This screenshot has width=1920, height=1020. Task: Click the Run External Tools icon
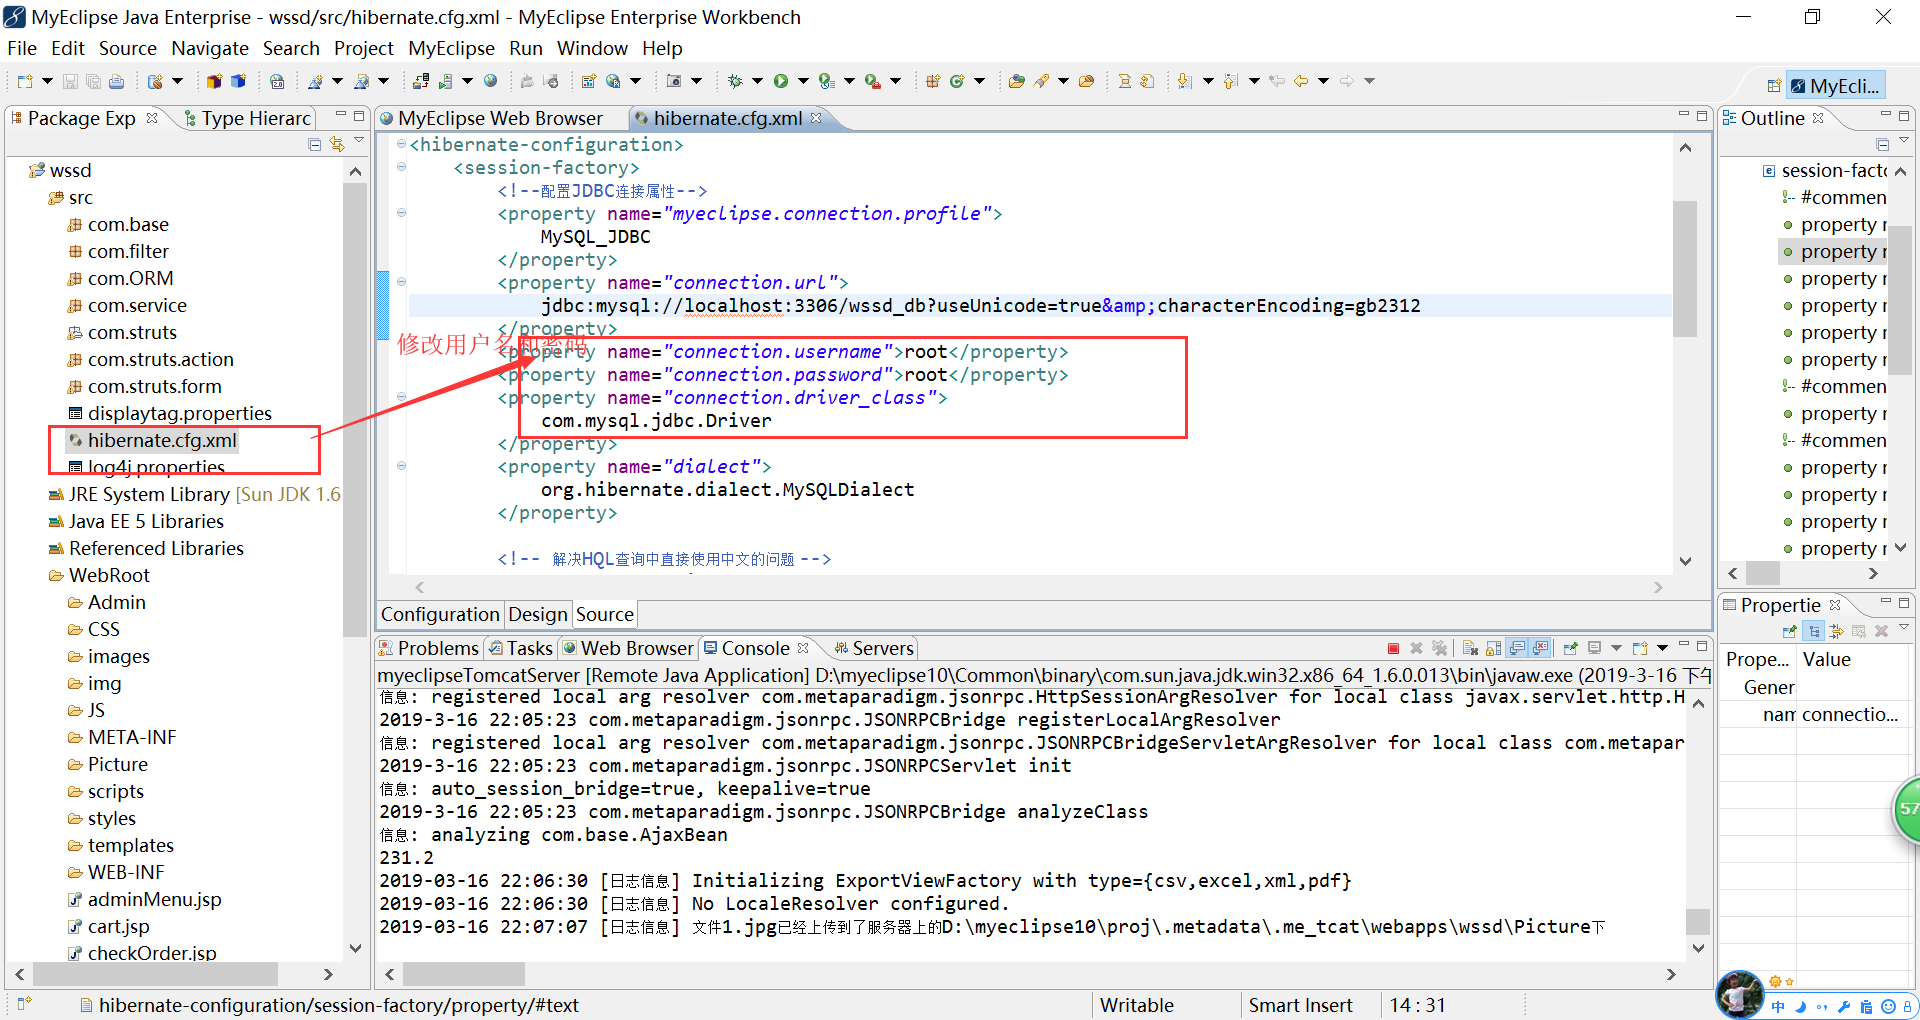[873, 81]
